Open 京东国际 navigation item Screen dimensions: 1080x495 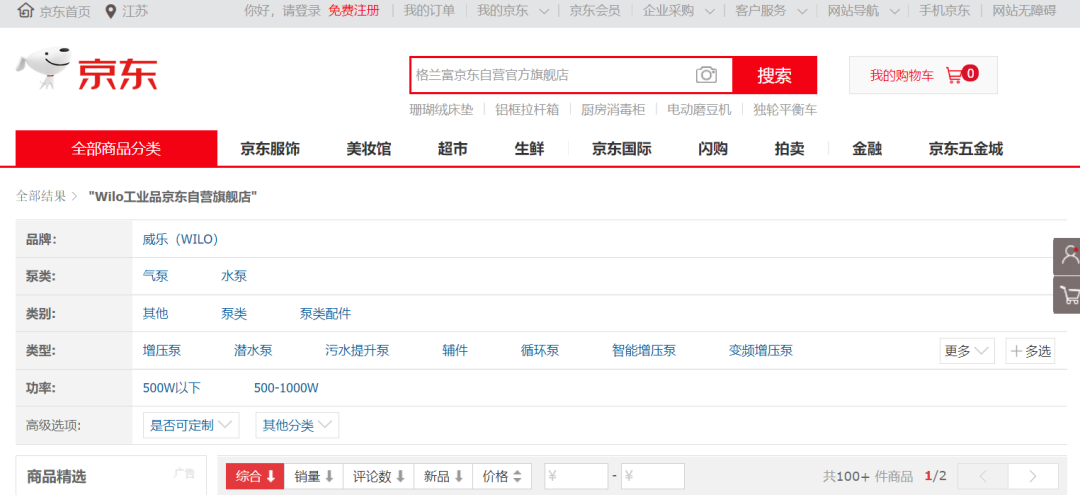621,149
